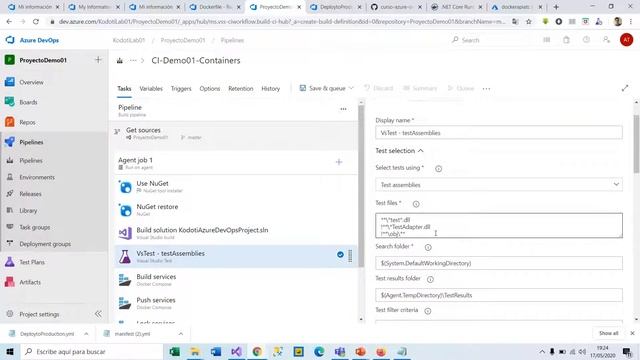Screen dimensions: 640x360
Task: Open Repos in the sidebar
Action: coord(27,122)
